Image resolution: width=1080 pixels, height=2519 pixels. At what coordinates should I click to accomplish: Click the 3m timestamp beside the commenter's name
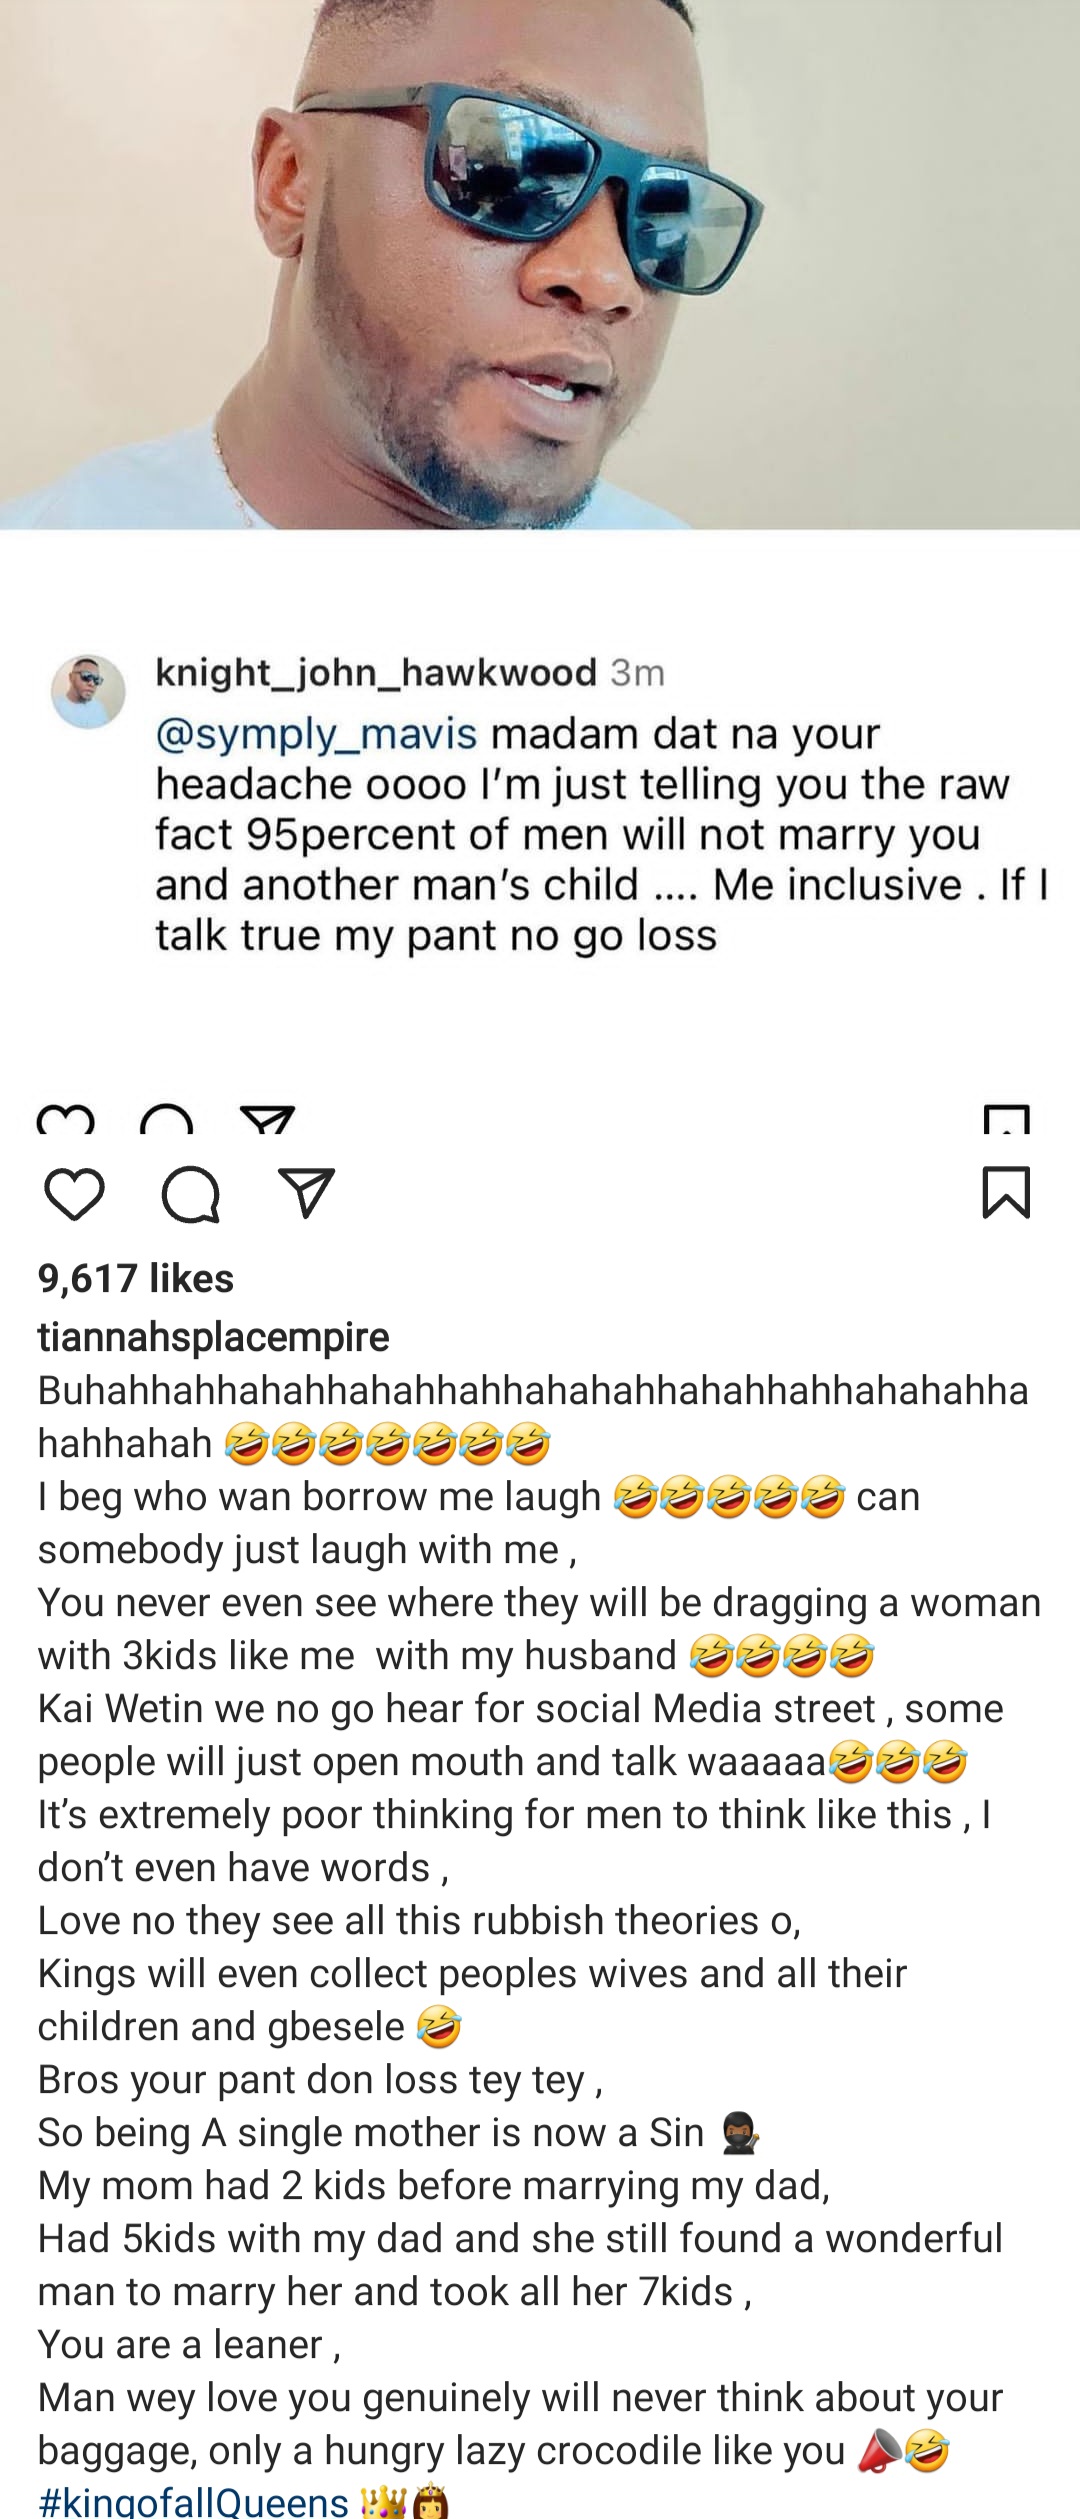tap(637, 674)
